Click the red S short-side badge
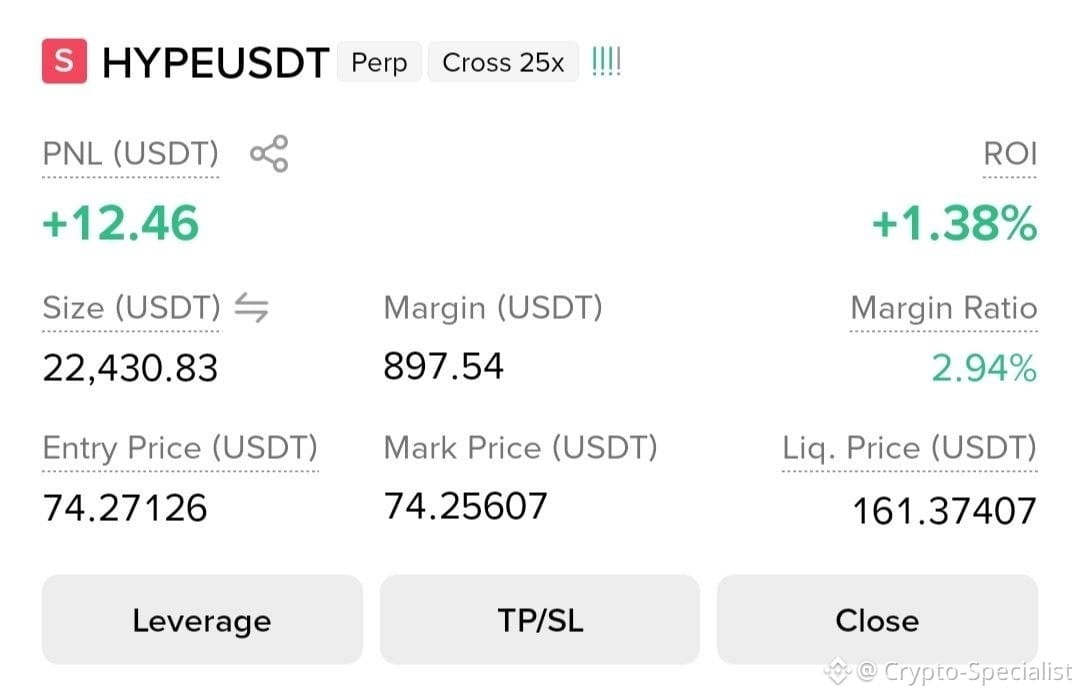The image size is (1080, 696). (x=64, y=61)
